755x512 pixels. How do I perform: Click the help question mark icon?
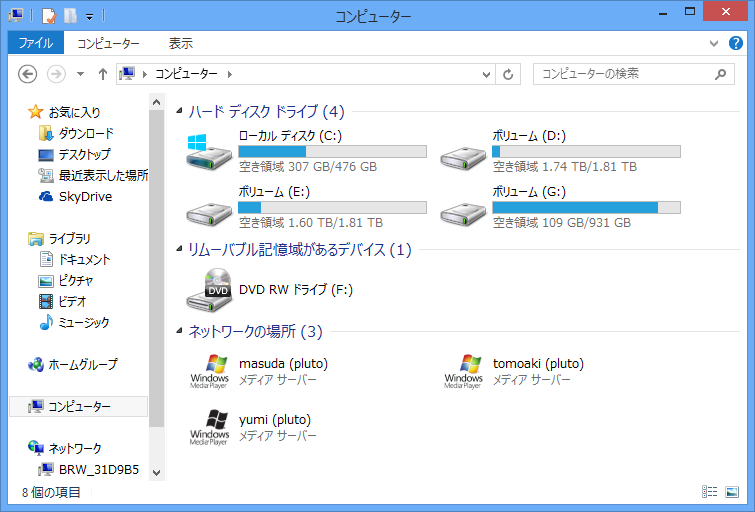737,44
